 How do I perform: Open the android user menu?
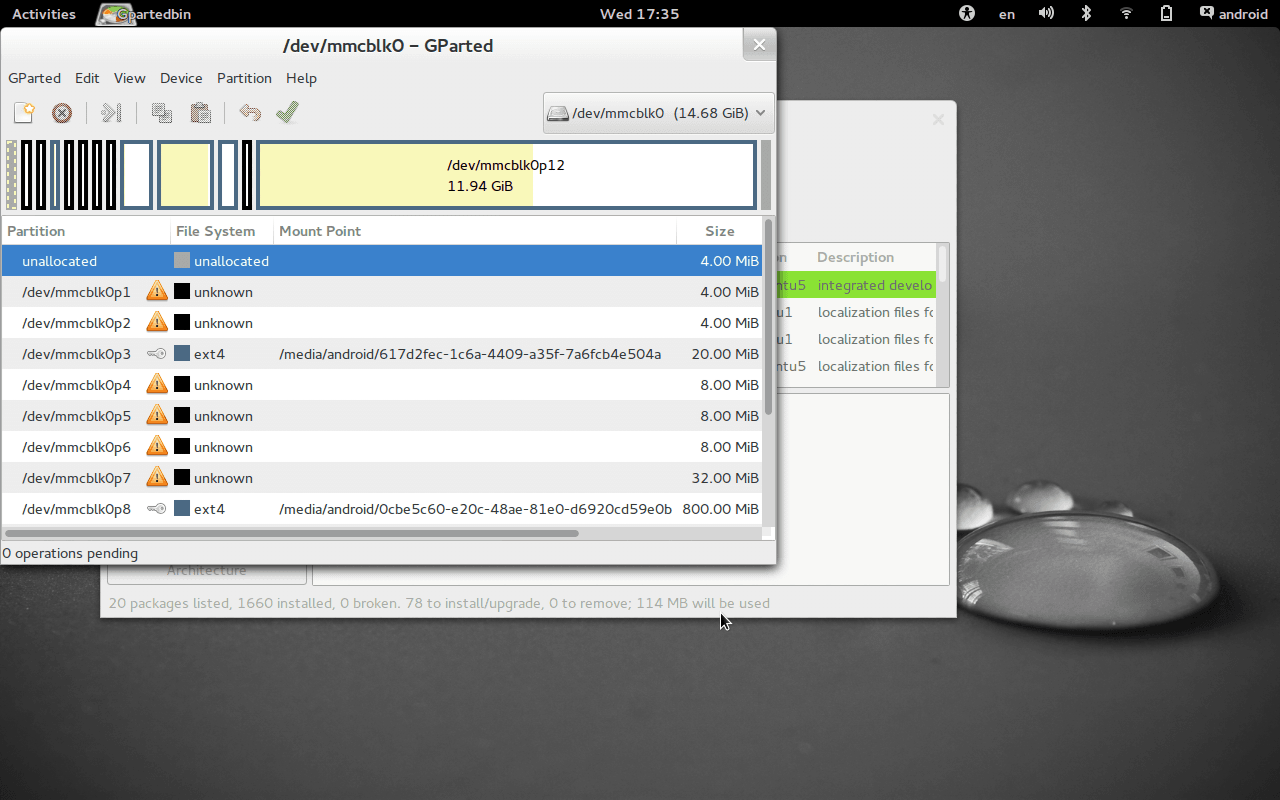[1234, 14]
